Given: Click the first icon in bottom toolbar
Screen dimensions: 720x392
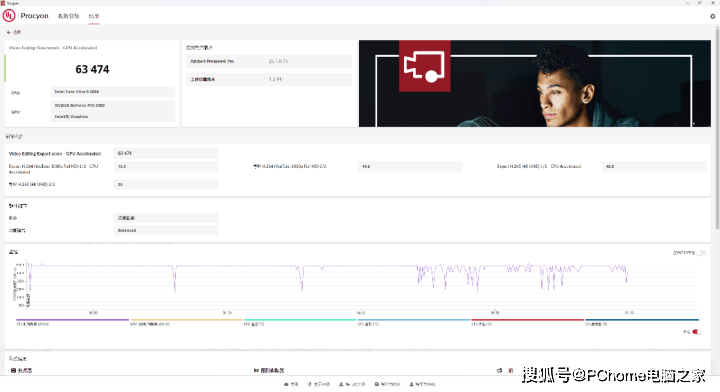Looking at the screenshot, I should pos(286,384).
